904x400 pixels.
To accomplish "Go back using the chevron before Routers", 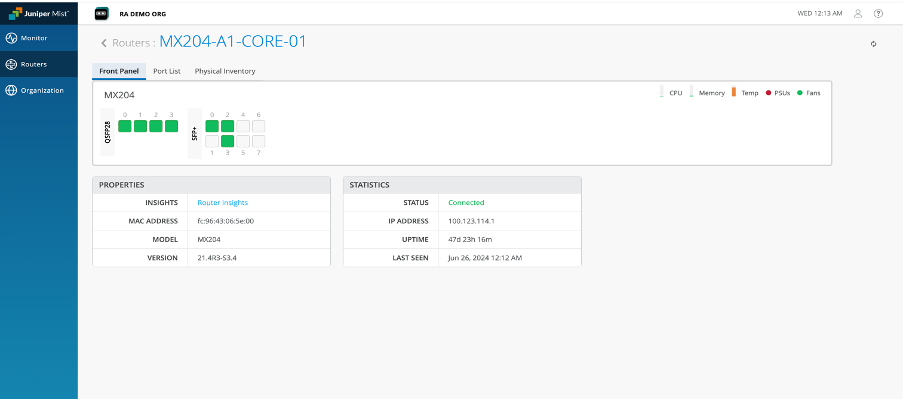I will (104, 43).
